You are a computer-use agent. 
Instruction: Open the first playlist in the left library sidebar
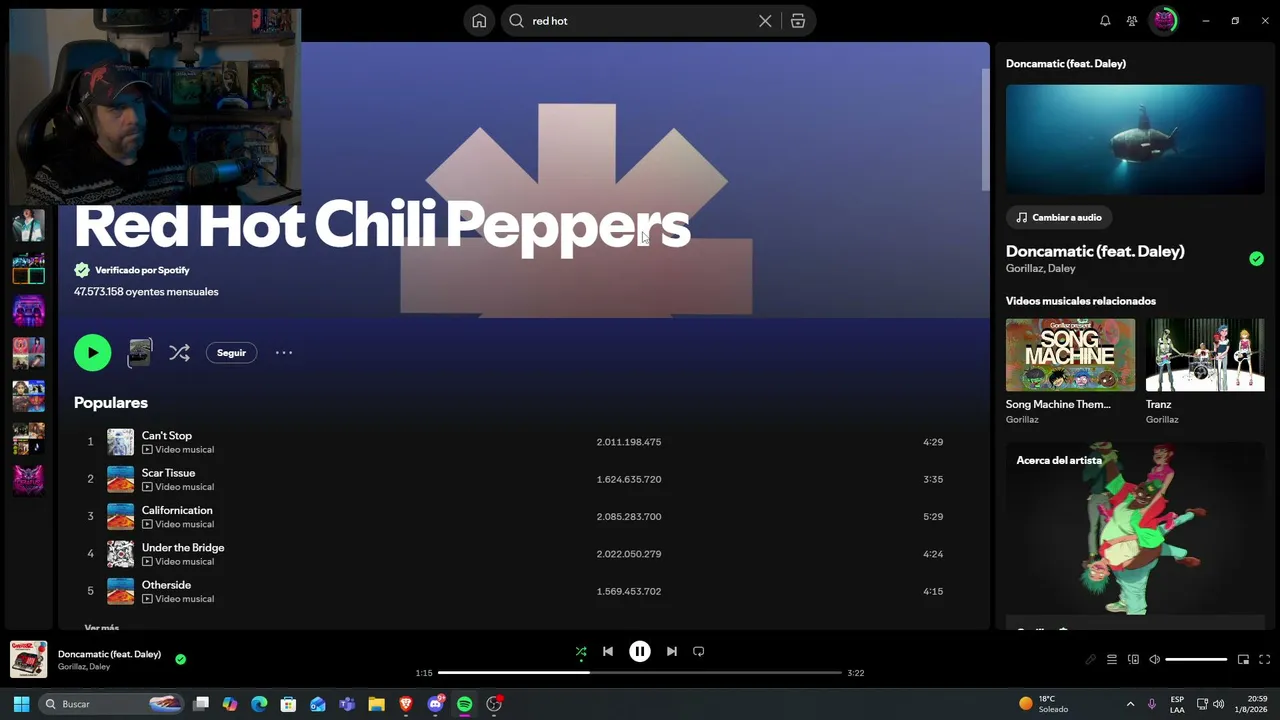[x=28, y=225]
